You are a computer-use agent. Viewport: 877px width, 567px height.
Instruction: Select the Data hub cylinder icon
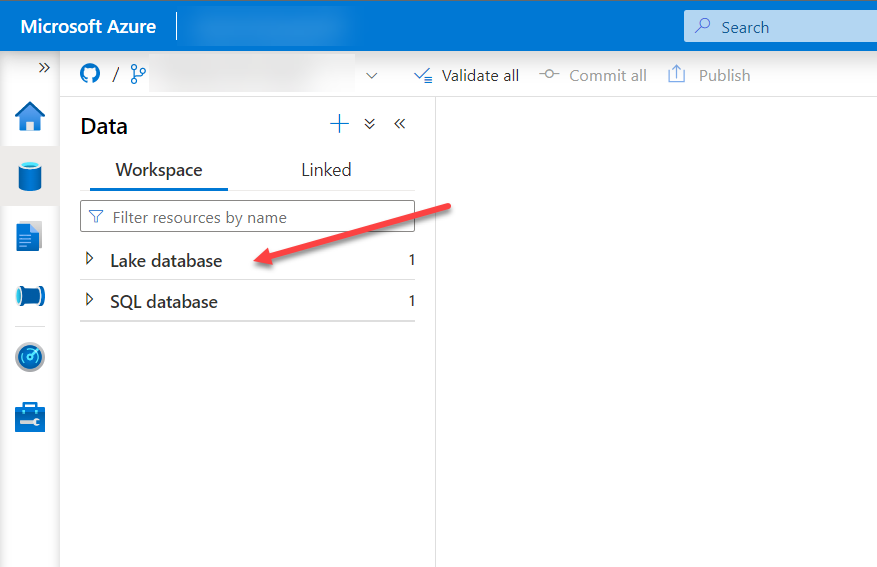[30, 177]
